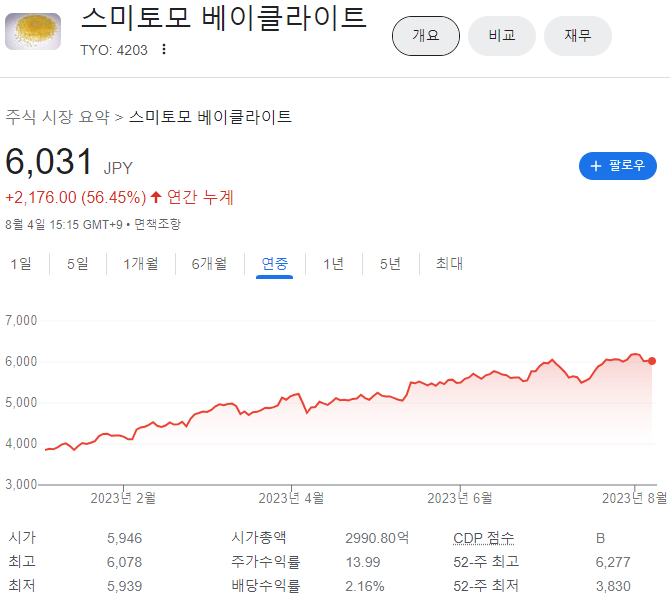
Task: Click the 2023년 8월 axis label
Action: [x=635, y=498]
